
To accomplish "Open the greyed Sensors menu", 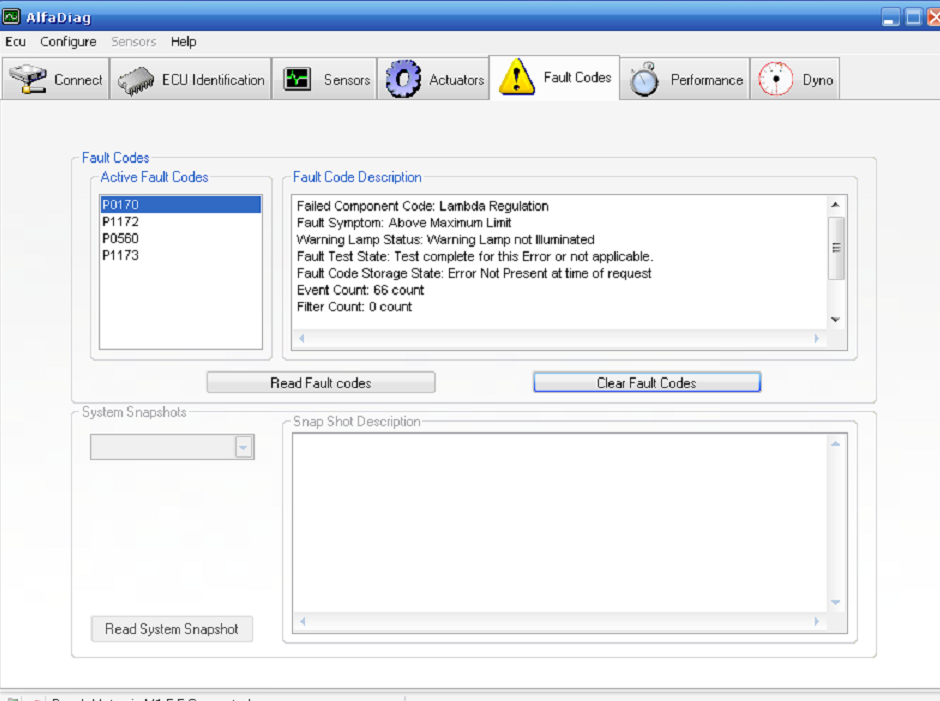I will pyautogui.click(x=134, y=41).
